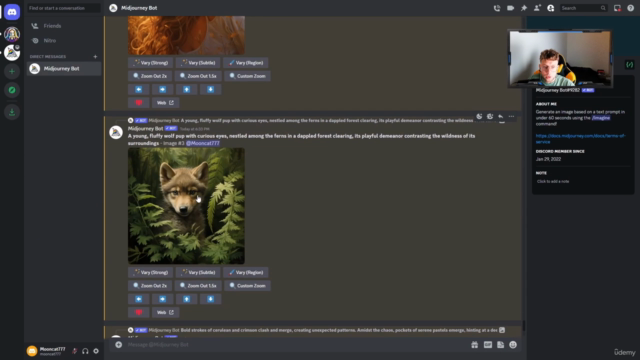Open gift icon in message box
This screenshot has width=640, height=360.
[474, 344]
